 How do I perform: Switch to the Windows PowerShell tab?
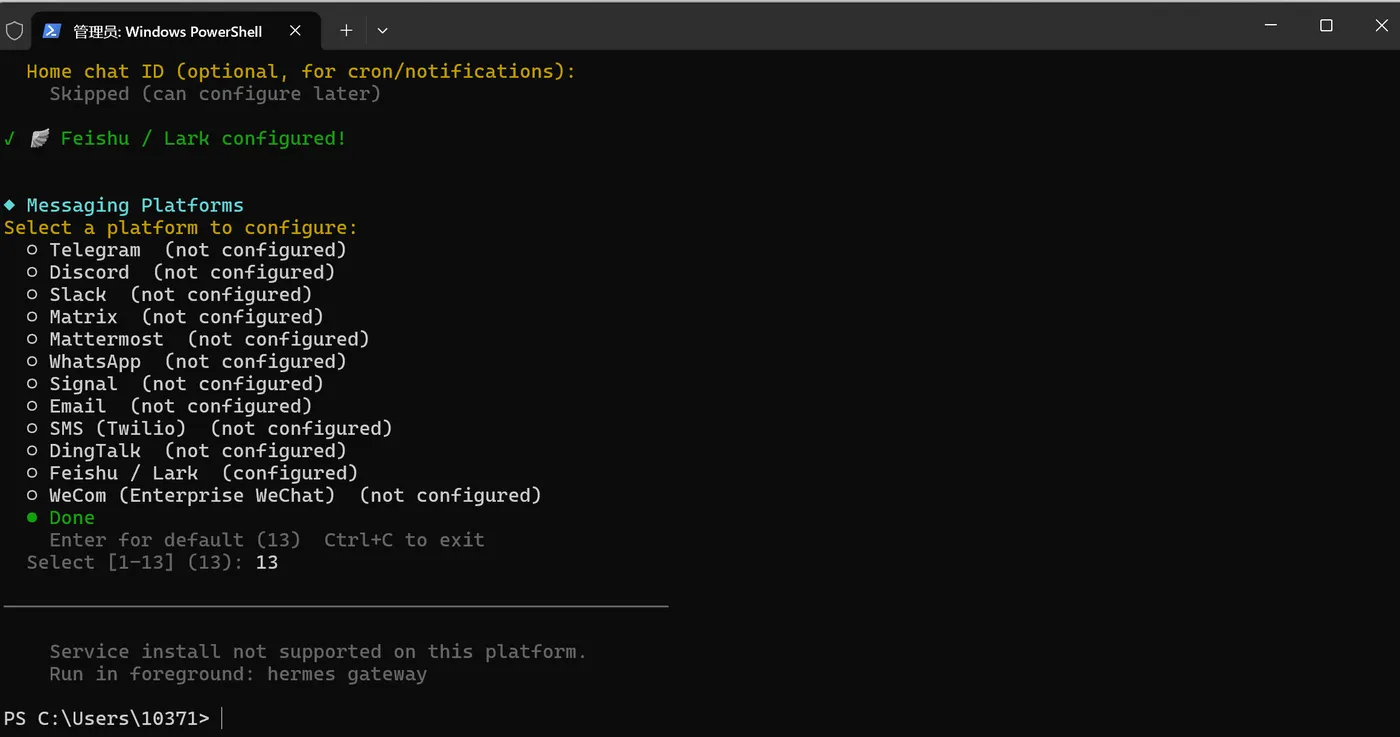click(x=168, y=31)
